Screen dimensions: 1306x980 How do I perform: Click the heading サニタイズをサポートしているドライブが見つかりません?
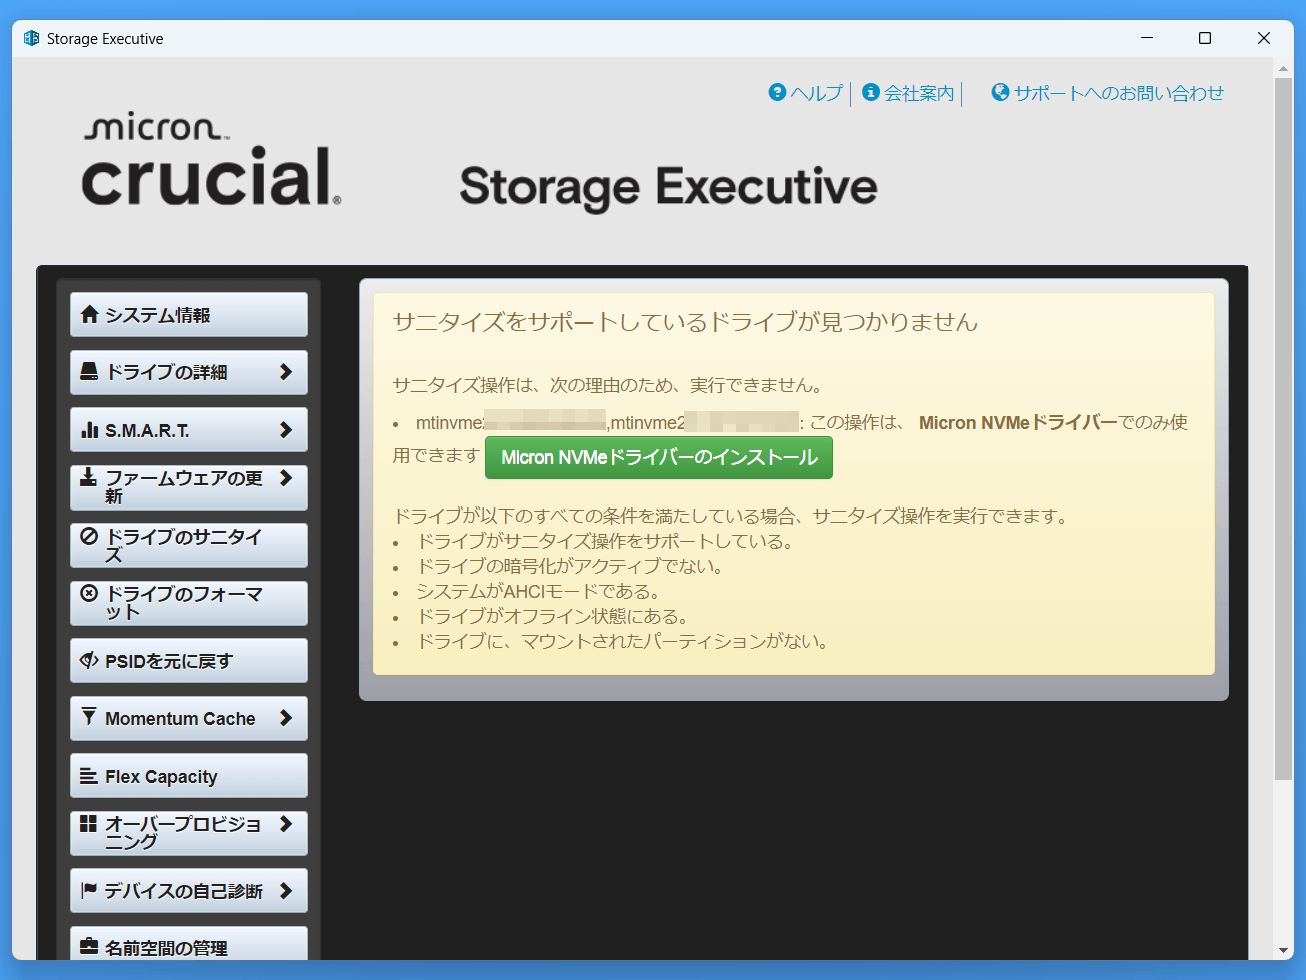coord(686,322)
